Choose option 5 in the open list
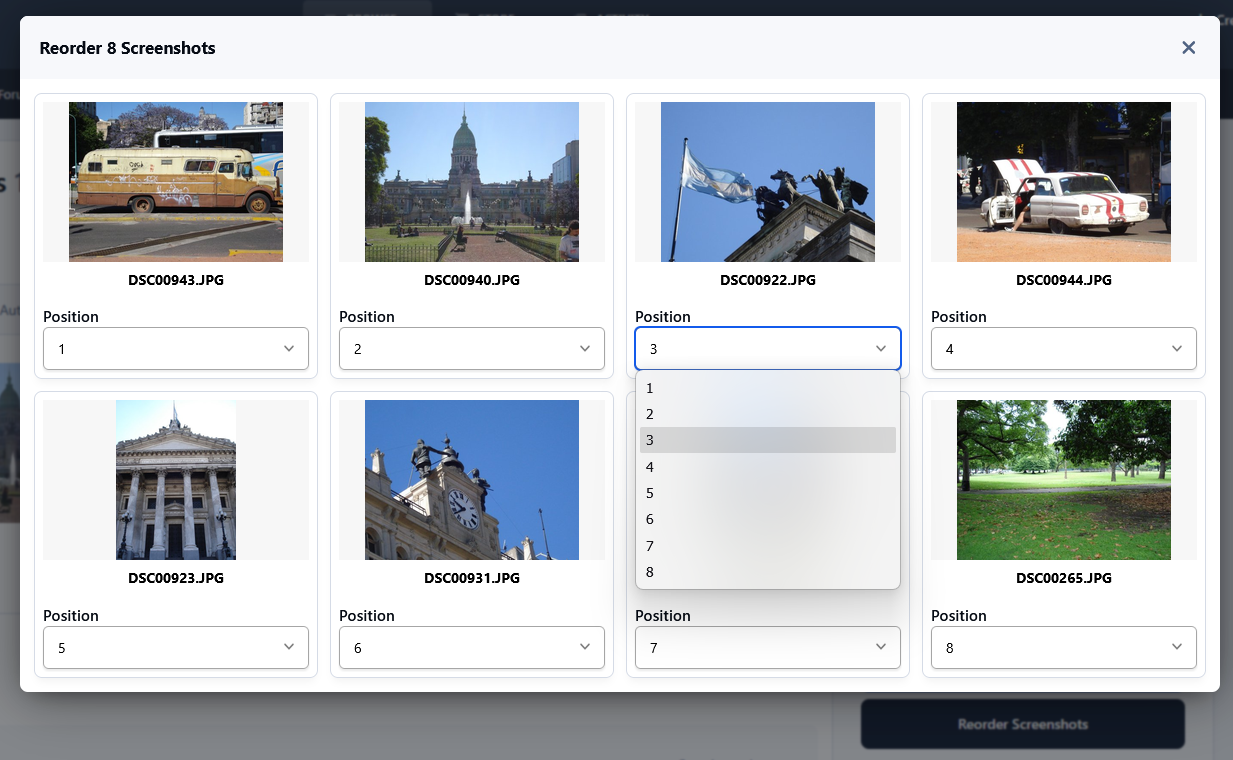The image size is (1233, 760). pos(768,493)
